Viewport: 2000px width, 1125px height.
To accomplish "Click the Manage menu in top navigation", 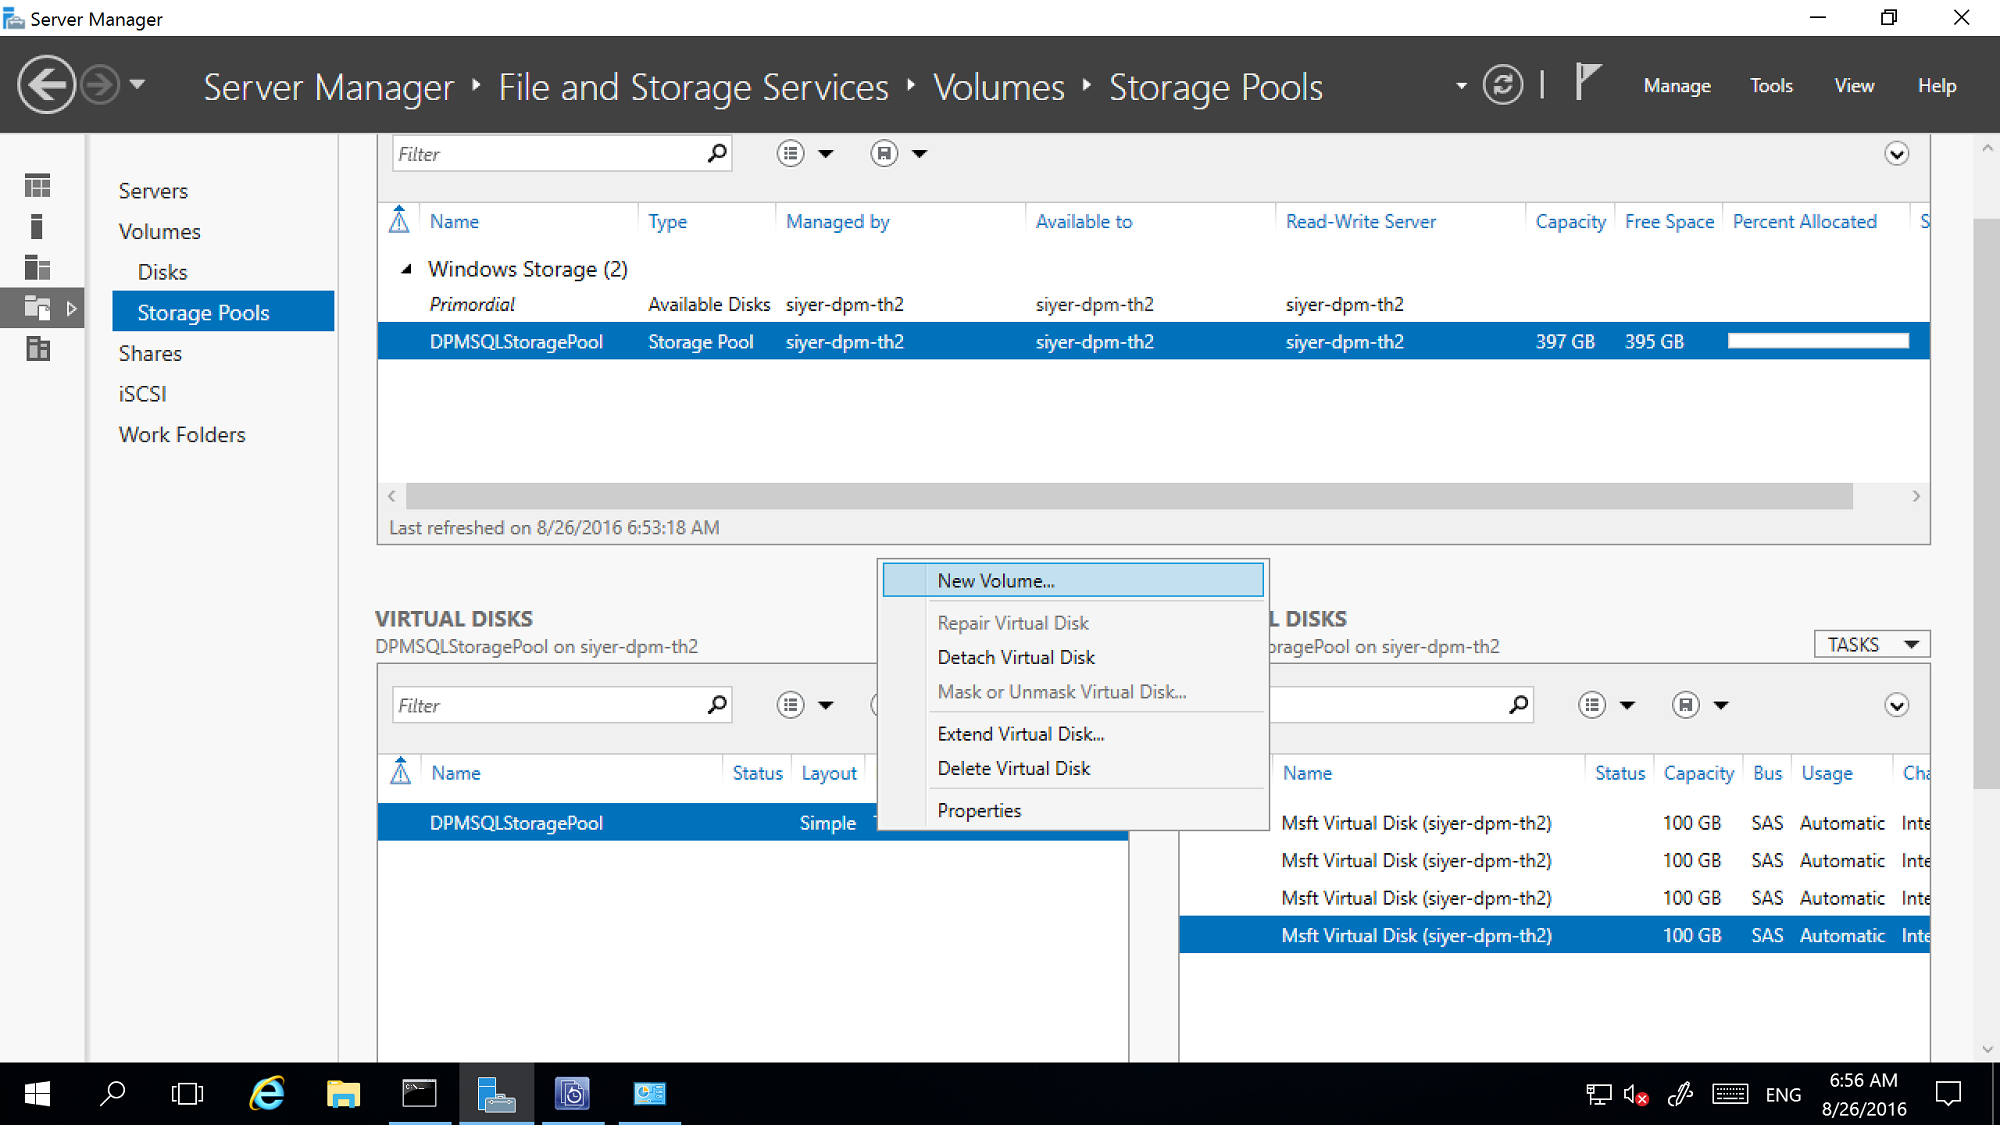I will pos(1679,85).
